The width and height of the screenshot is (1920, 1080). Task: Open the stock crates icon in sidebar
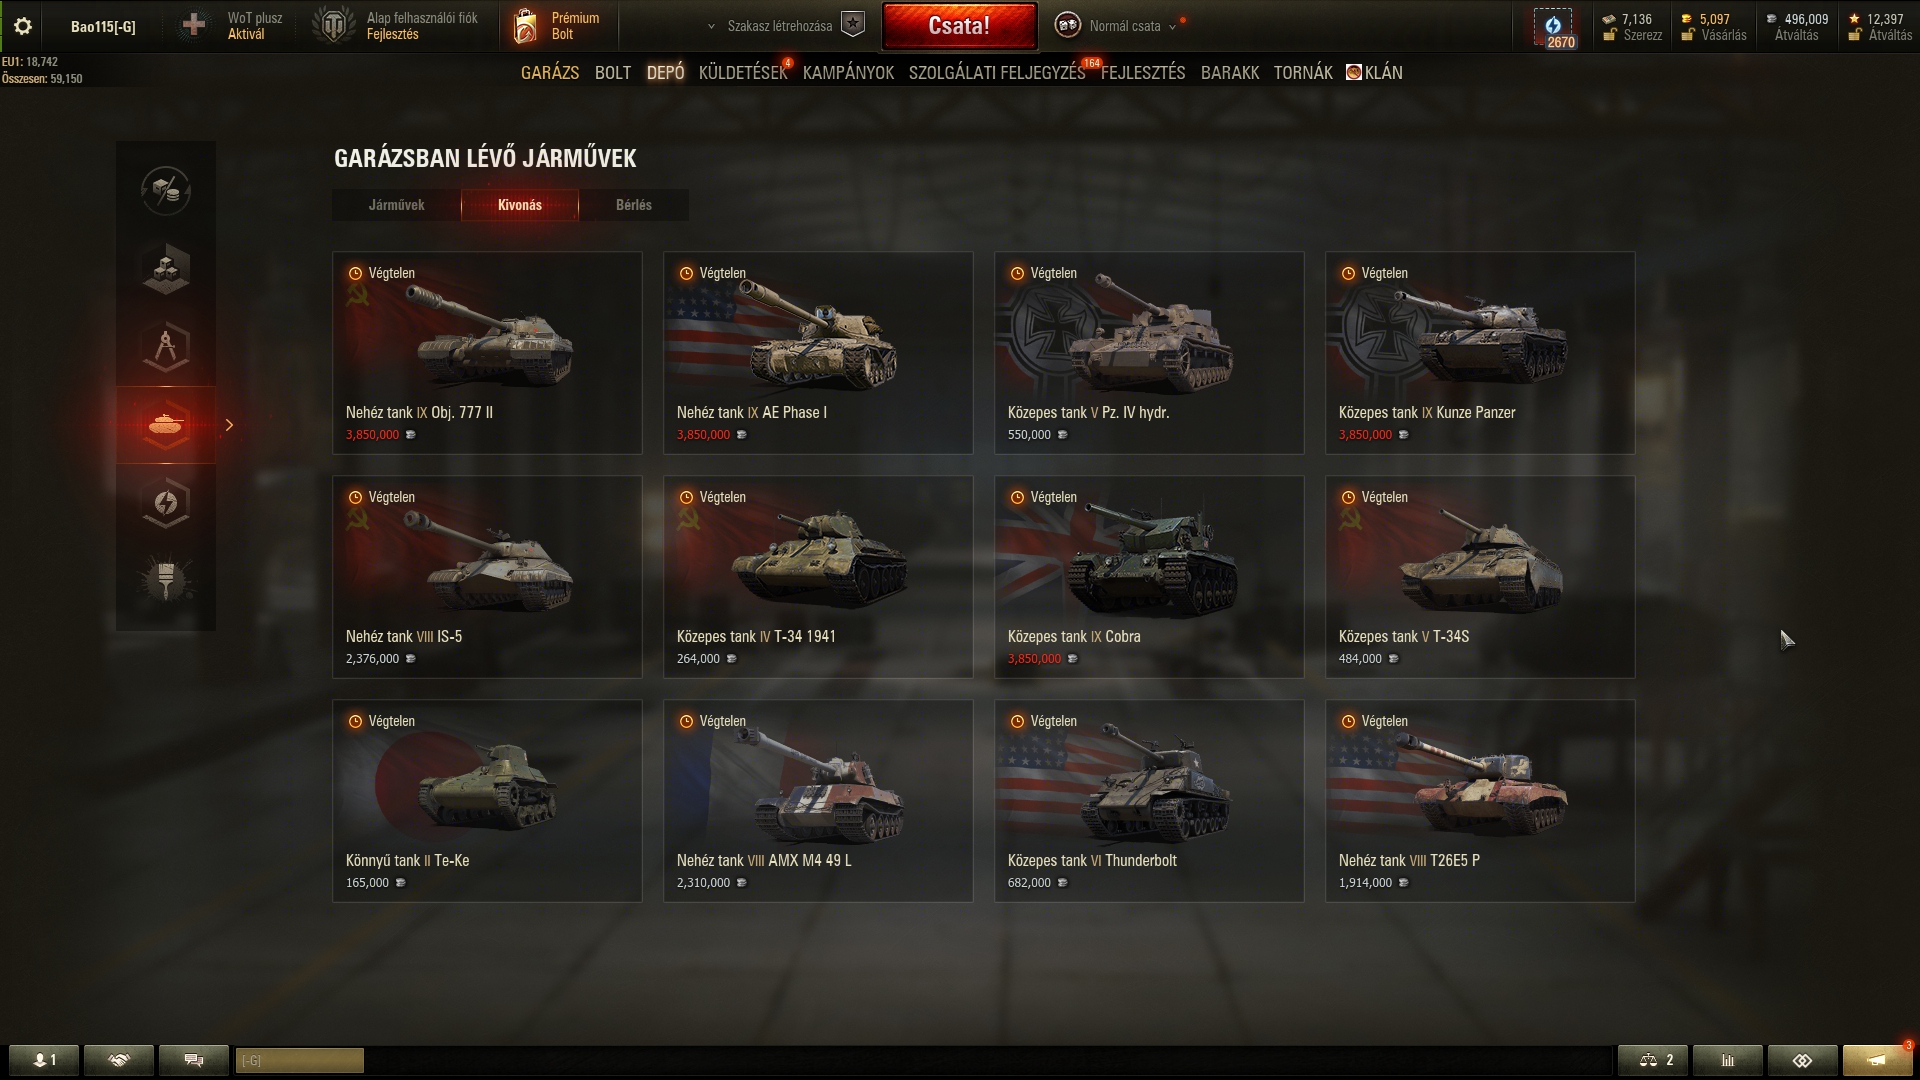point(166,268)
